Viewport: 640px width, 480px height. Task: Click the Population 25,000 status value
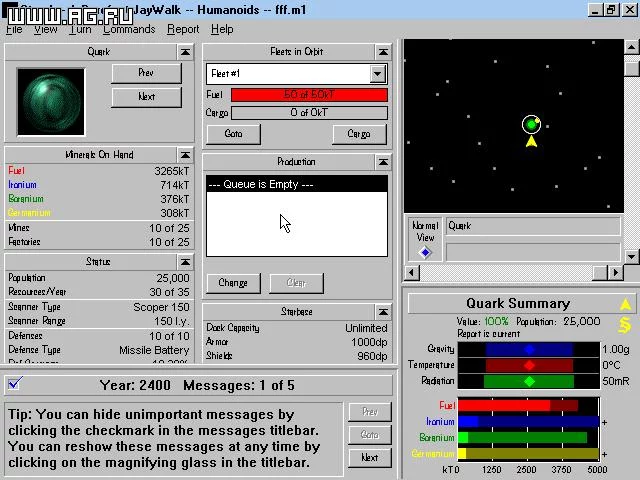coord(173,278)
